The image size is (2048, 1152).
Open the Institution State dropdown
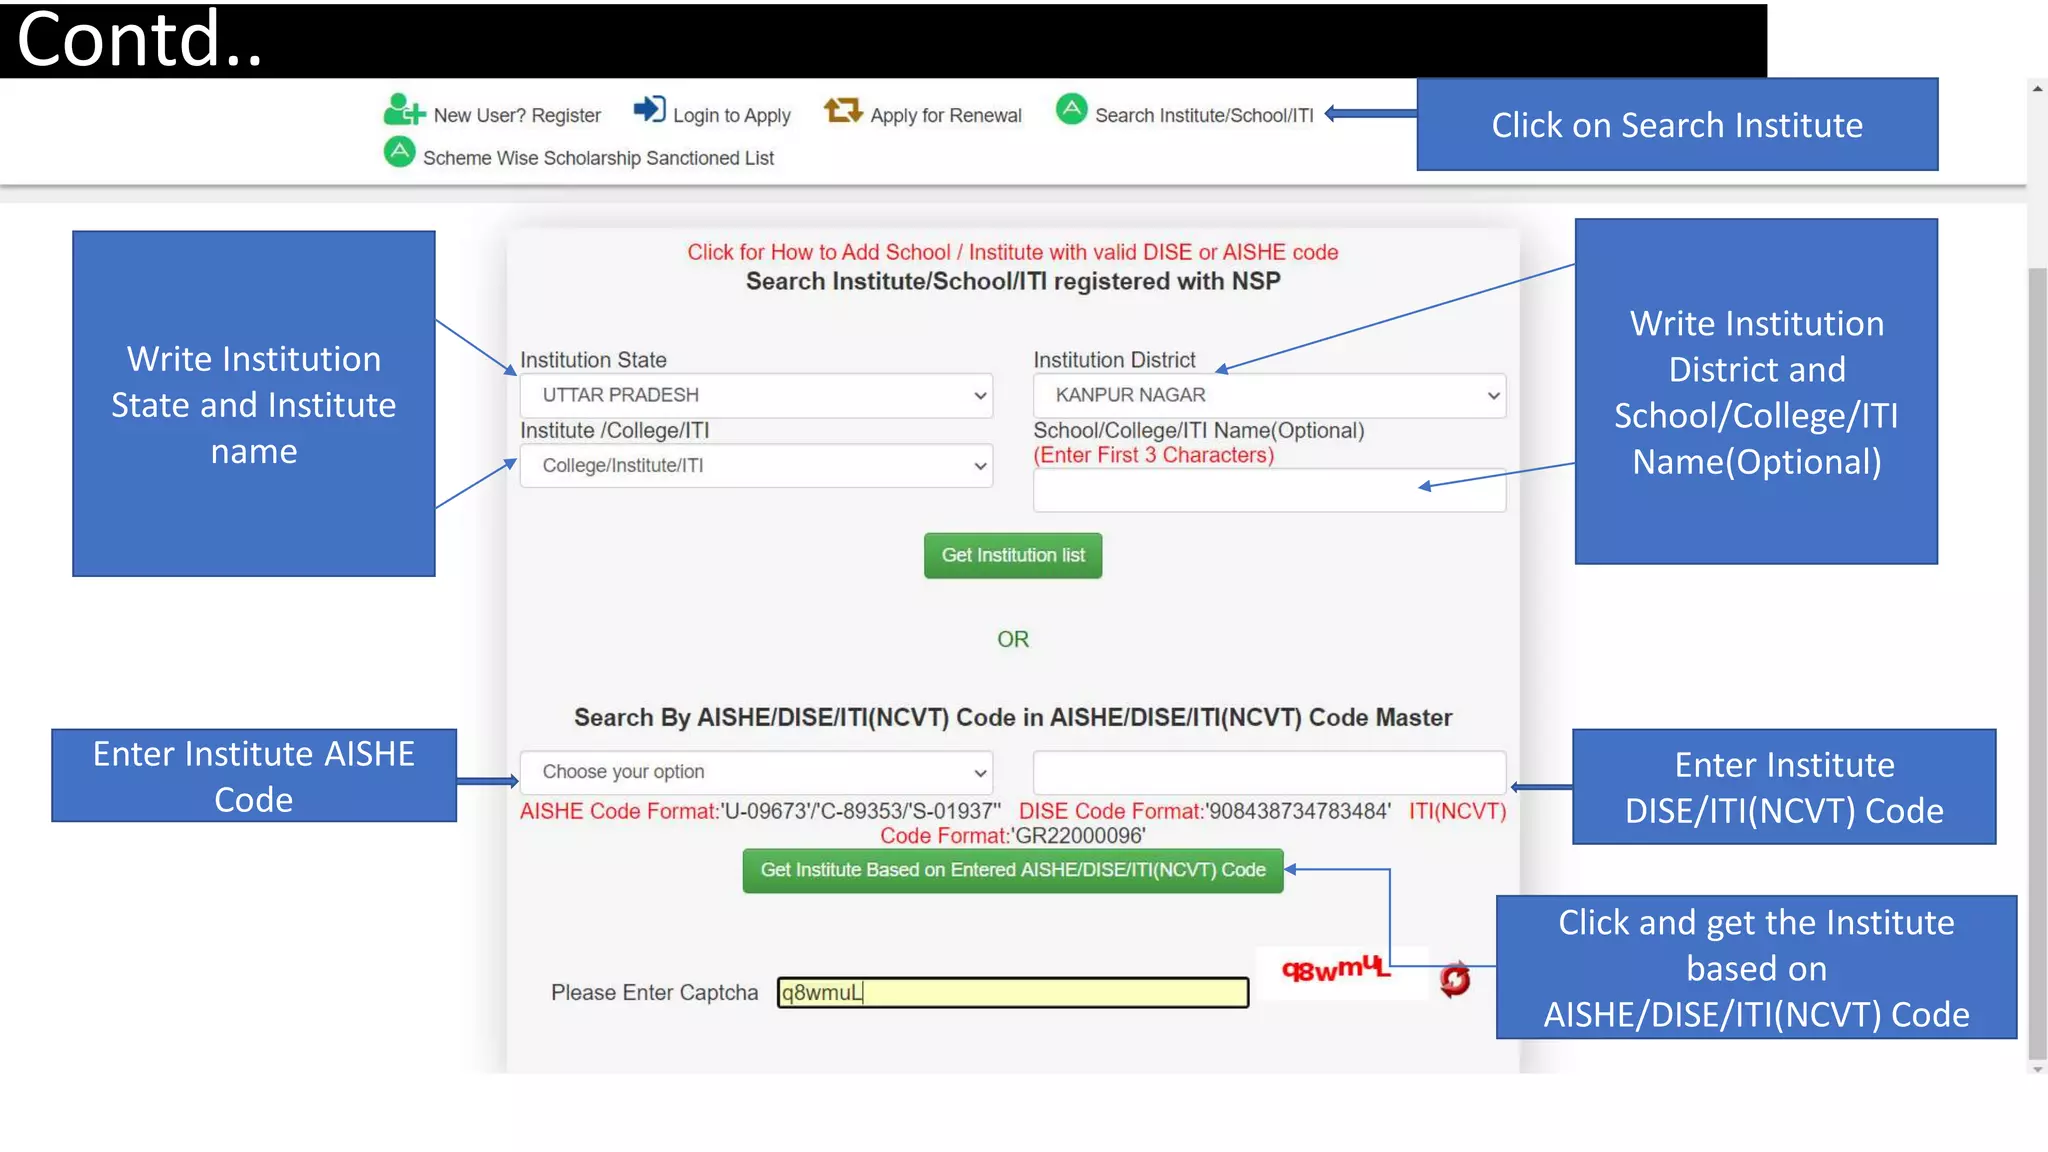click(756, 396)
